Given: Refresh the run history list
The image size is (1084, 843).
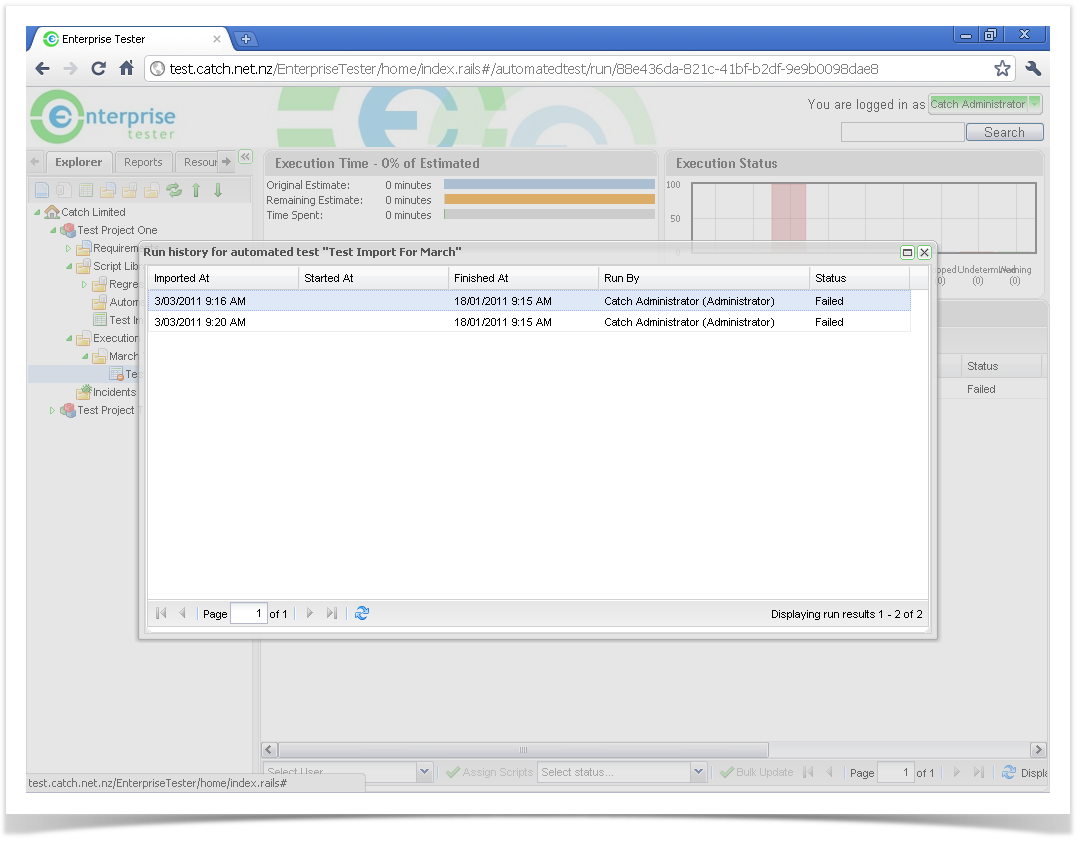Looking at the screenshot, I should pos(362,614).
